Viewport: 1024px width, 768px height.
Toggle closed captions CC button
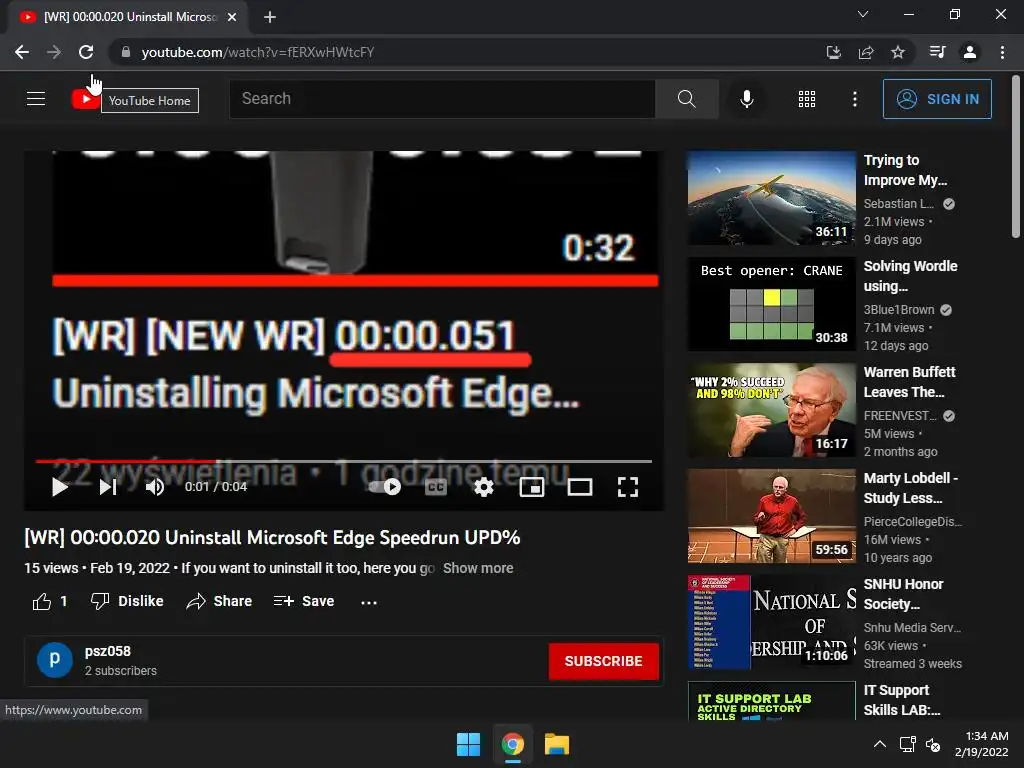[436, 487]
